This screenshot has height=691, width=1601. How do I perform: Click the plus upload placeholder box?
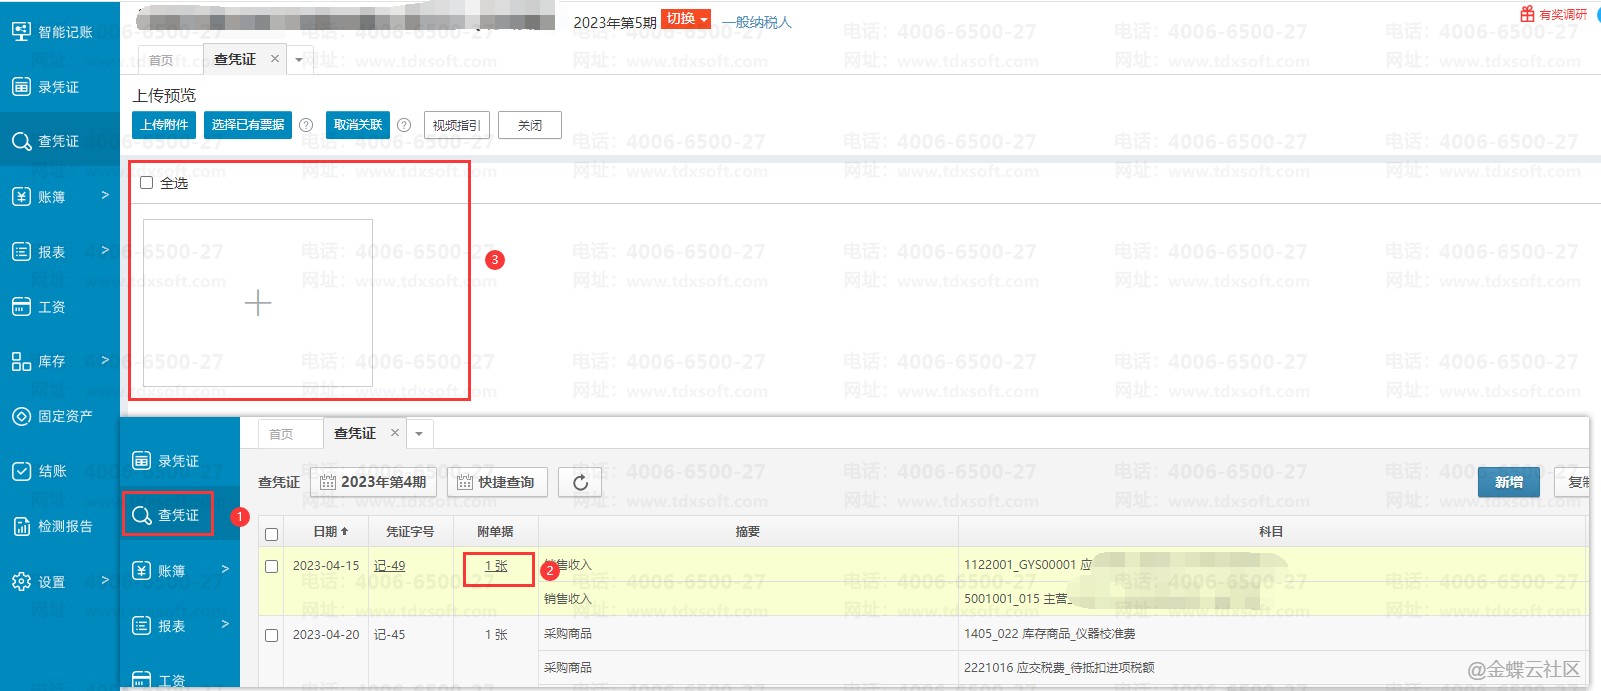[x=258, y=303]
